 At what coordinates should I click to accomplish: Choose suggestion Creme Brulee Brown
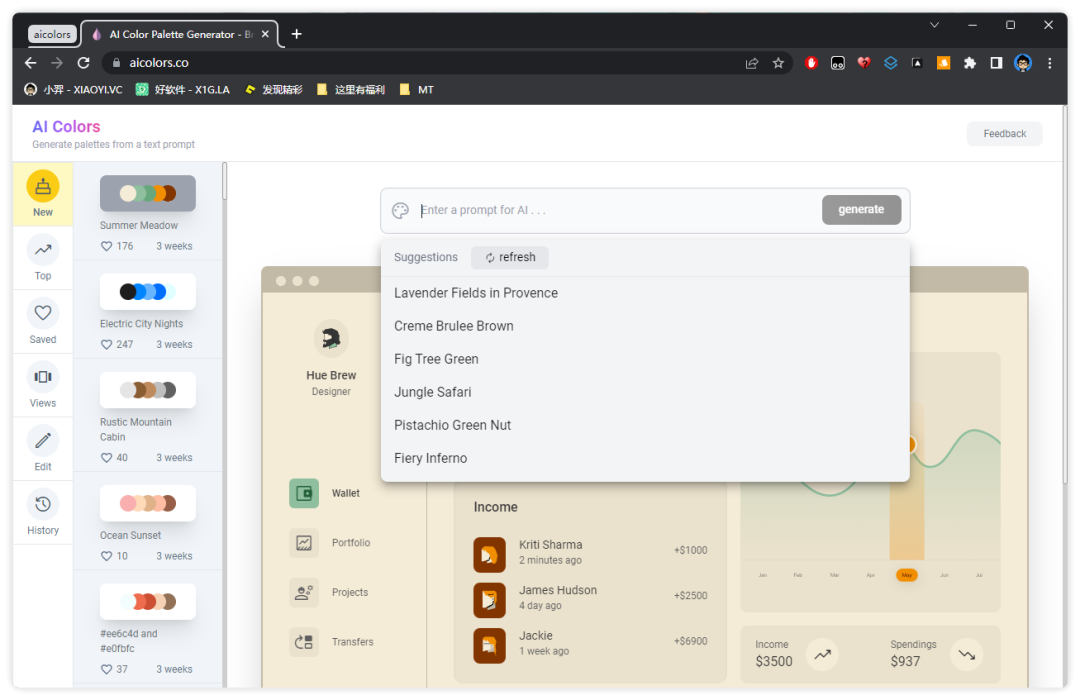[x=645, y=326]
